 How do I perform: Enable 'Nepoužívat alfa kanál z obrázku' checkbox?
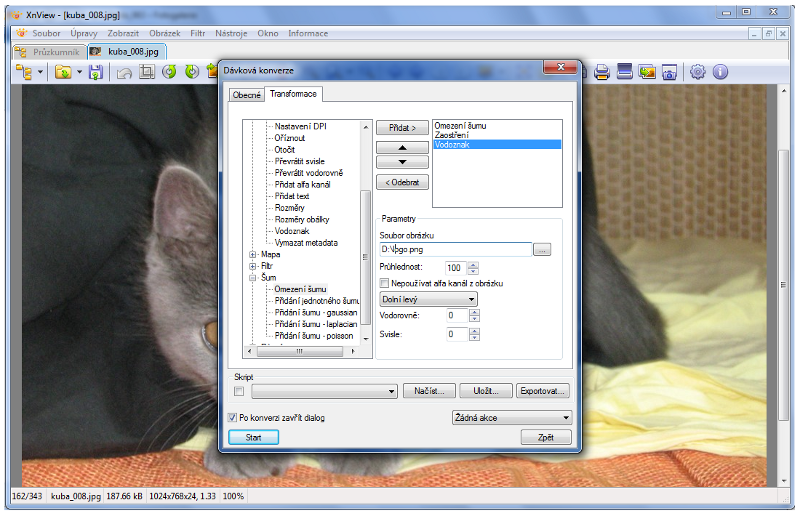[x=385, y=283]
